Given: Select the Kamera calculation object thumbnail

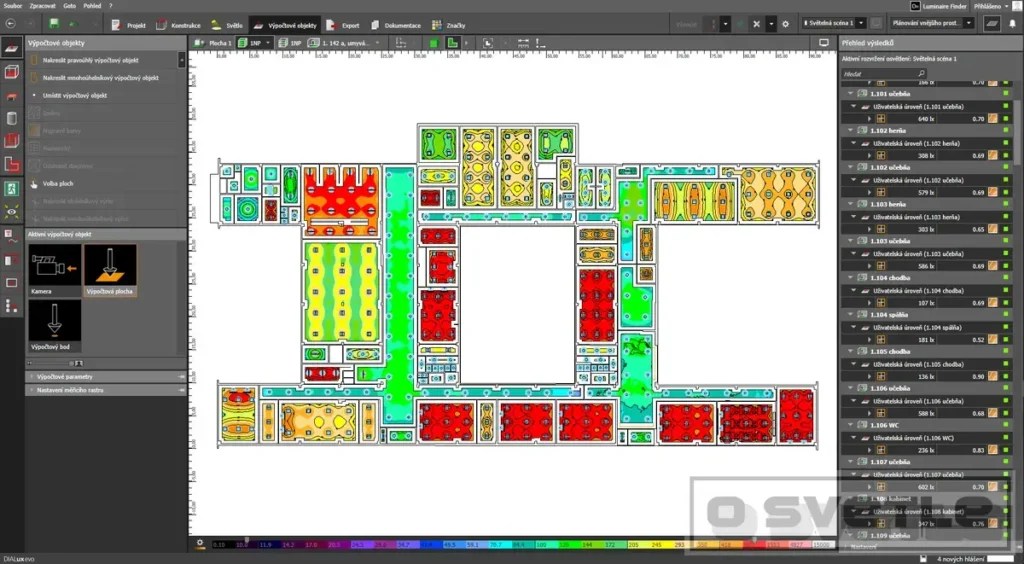Looking at the screenshot, I should (x=54, y=270).
